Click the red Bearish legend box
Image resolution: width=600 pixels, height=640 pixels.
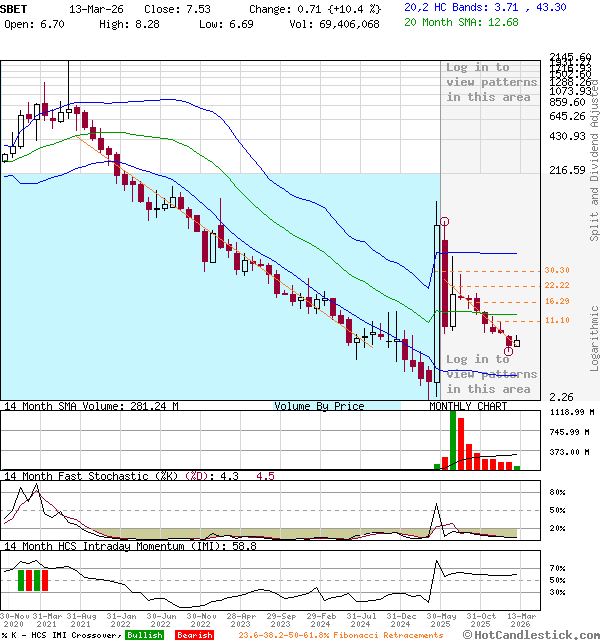coord(195,634)
